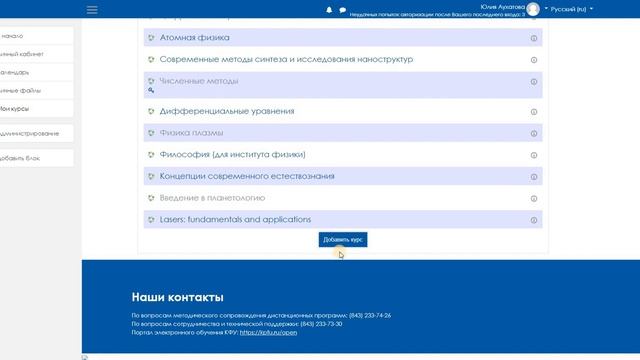Show info for Философия course
The image size is (640, 360).
point(533,155)
